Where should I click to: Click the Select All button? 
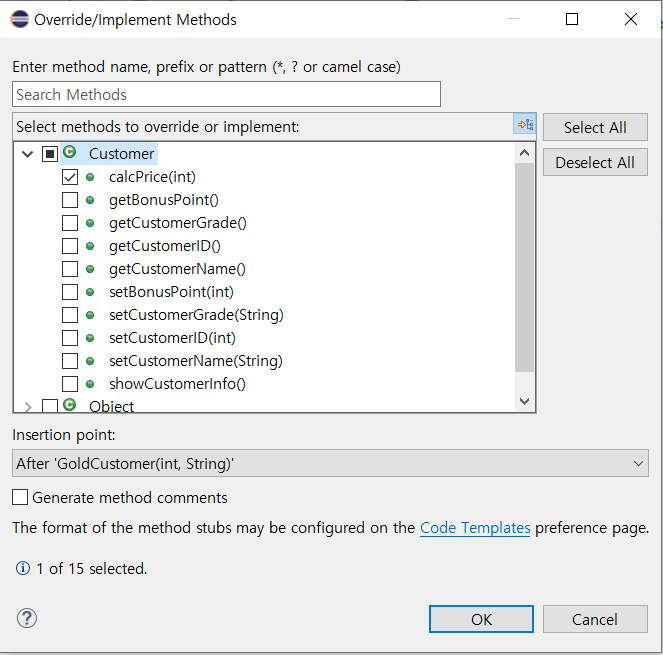pos(595,127)
